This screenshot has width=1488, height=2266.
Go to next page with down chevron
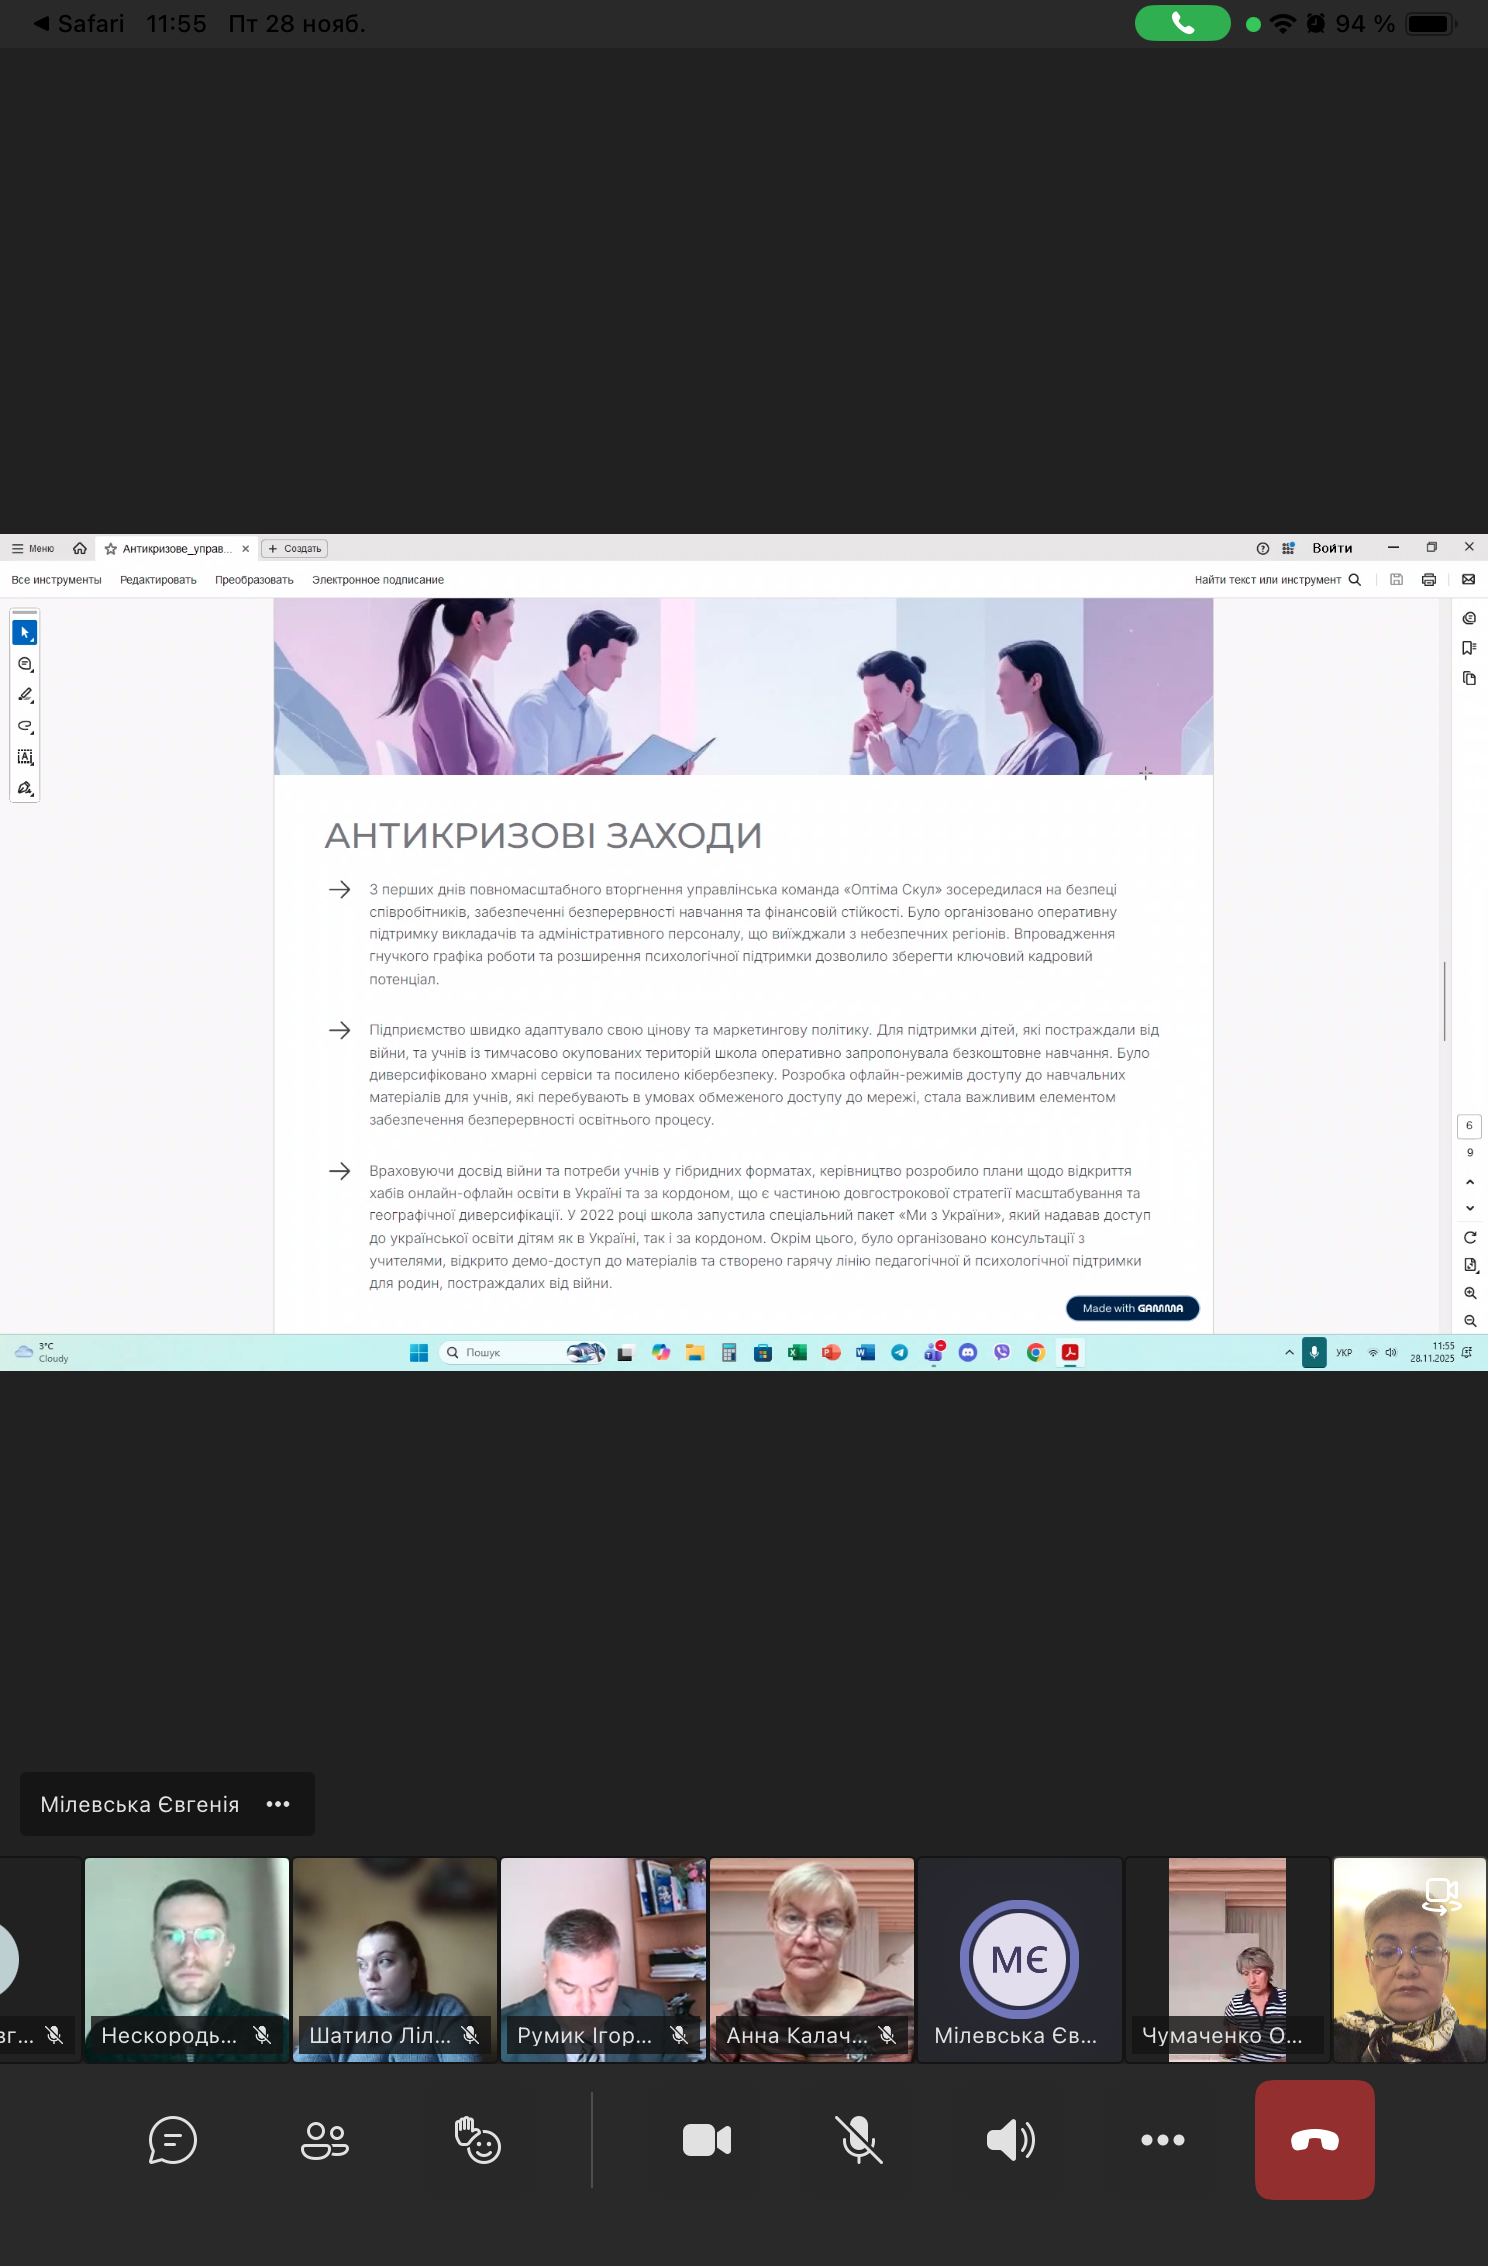pyautogui.click(x=1469, y=1208)
